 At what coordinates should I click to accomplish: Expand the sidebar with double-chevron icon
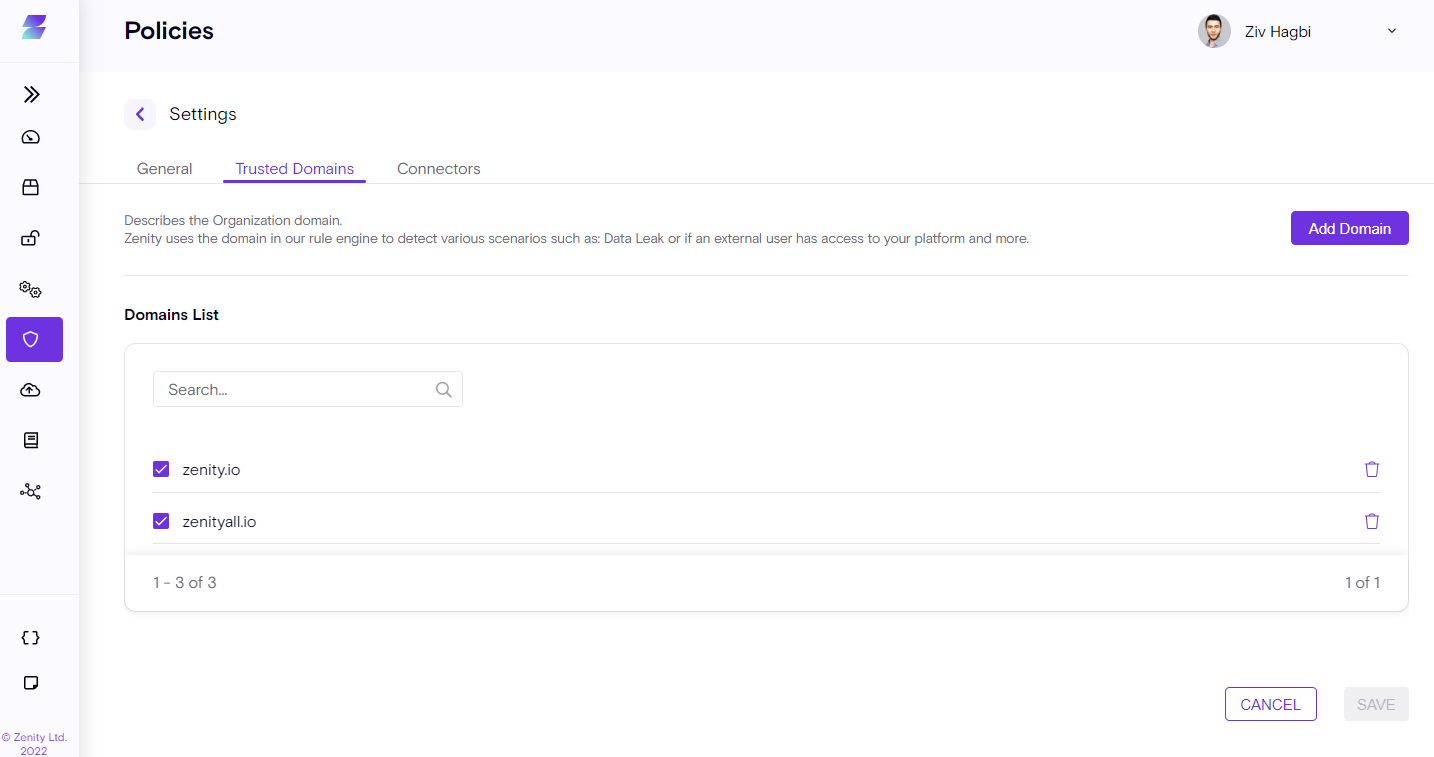pyautogui.click(x=32, y=95)
